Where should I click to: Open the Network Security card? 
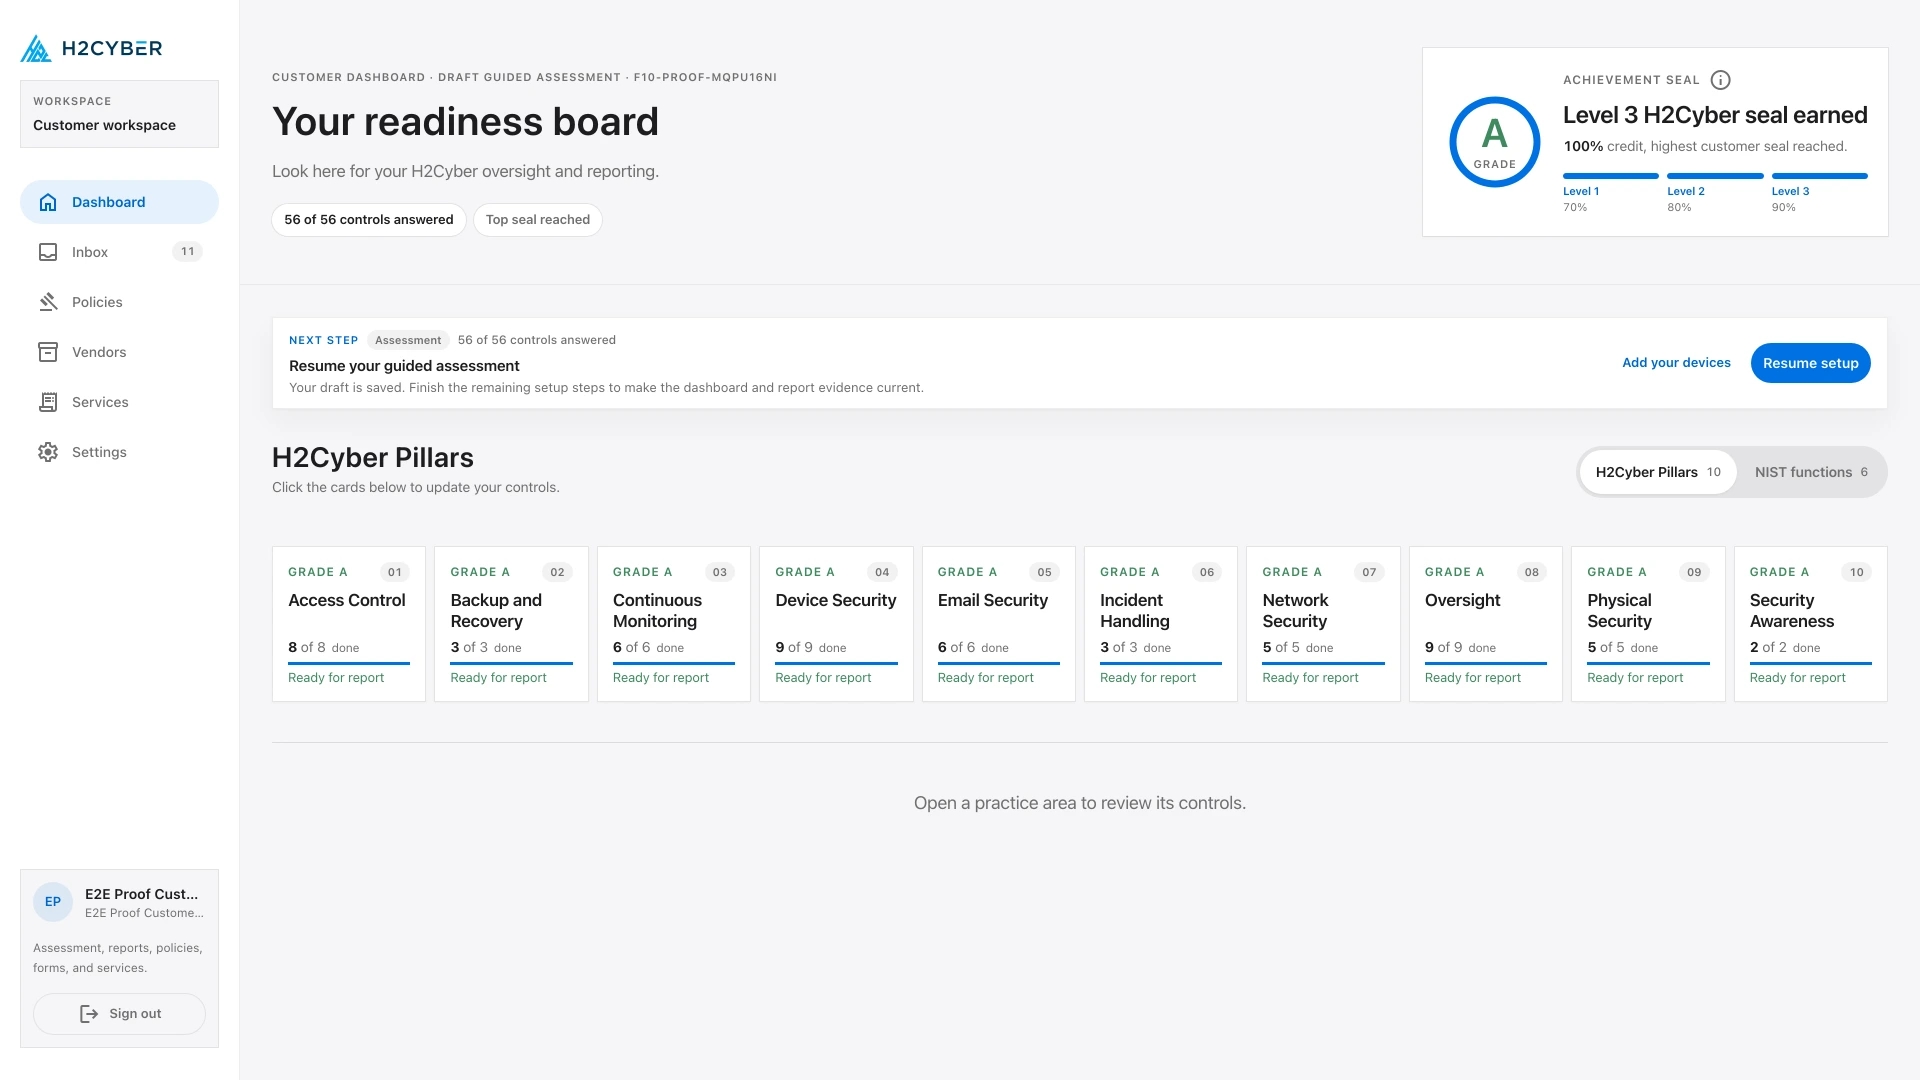coord(1323,624)
